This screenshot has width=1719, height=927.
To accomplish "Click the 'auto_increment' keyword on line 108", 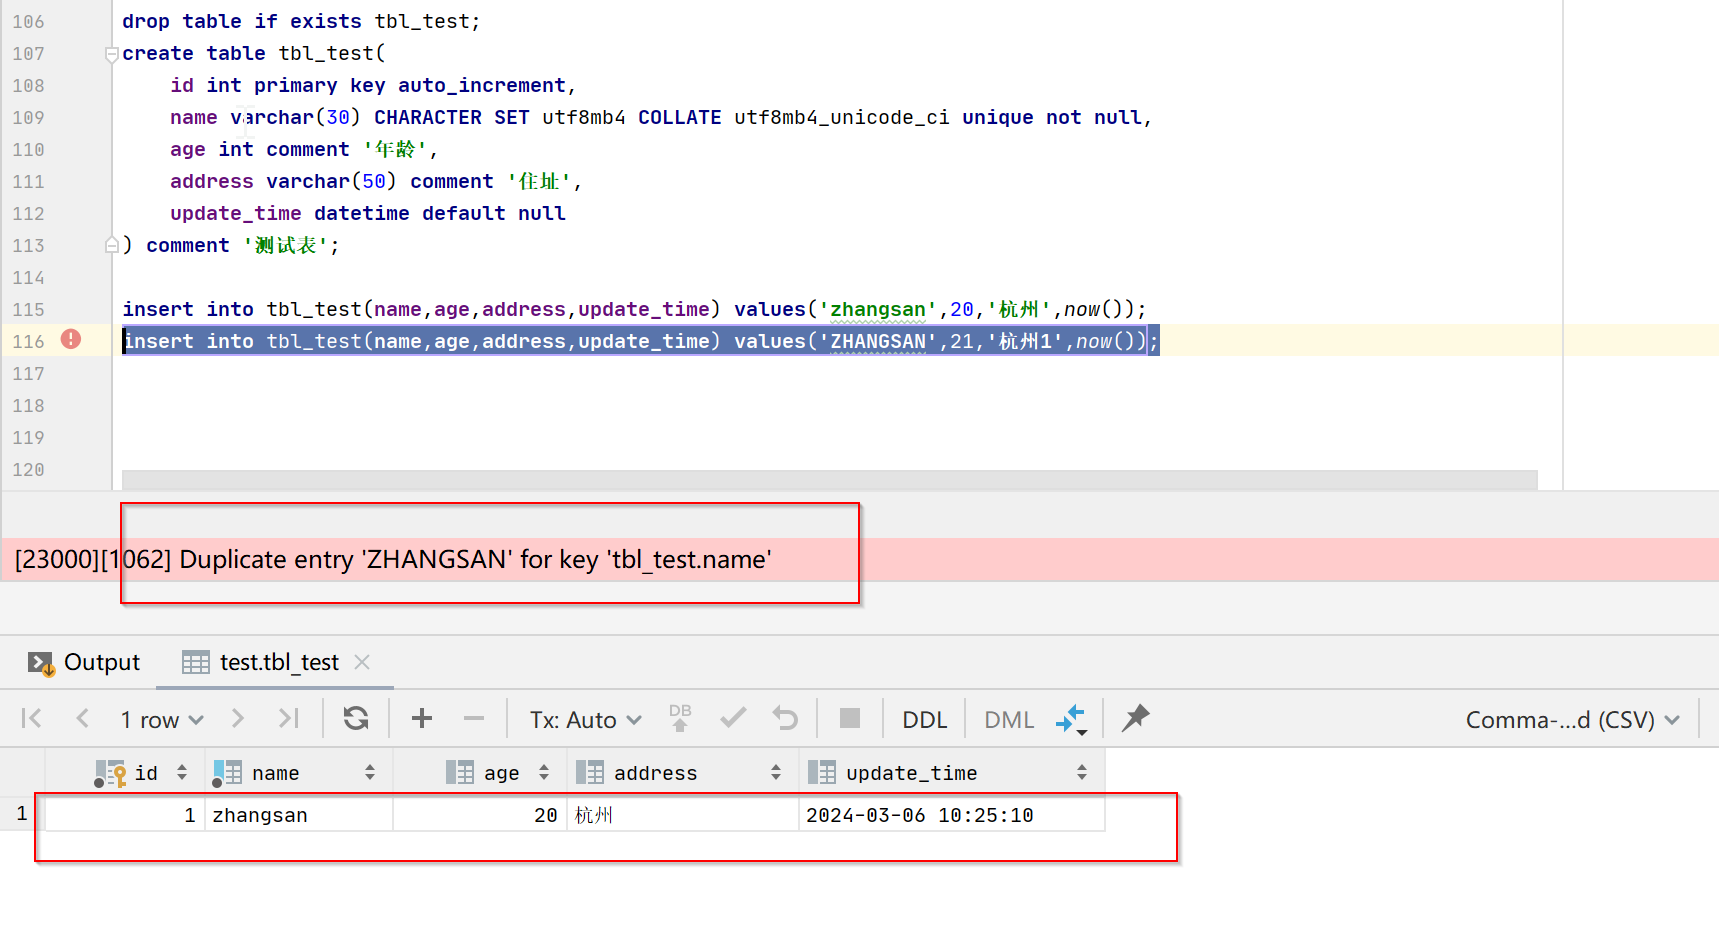I will (482, 85).
